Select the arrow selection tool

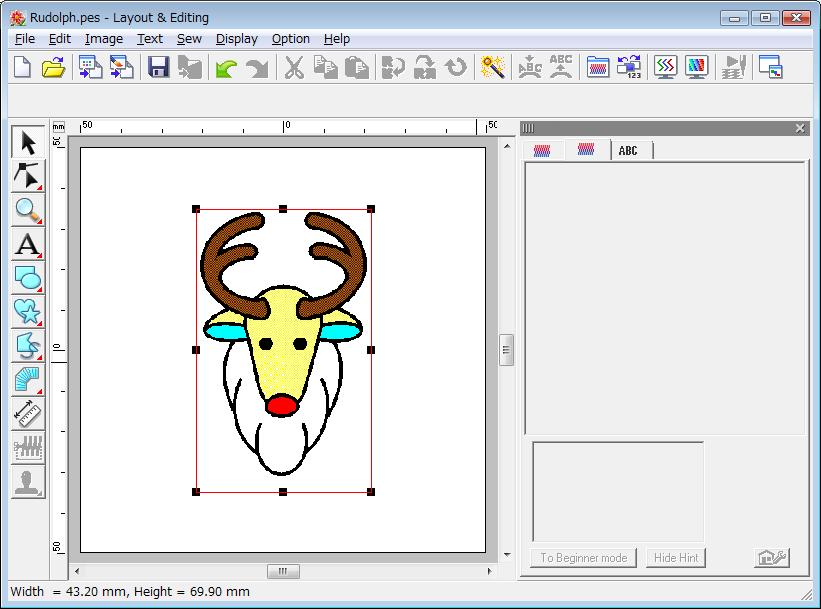pyautogui.click(x=28, y=142)
